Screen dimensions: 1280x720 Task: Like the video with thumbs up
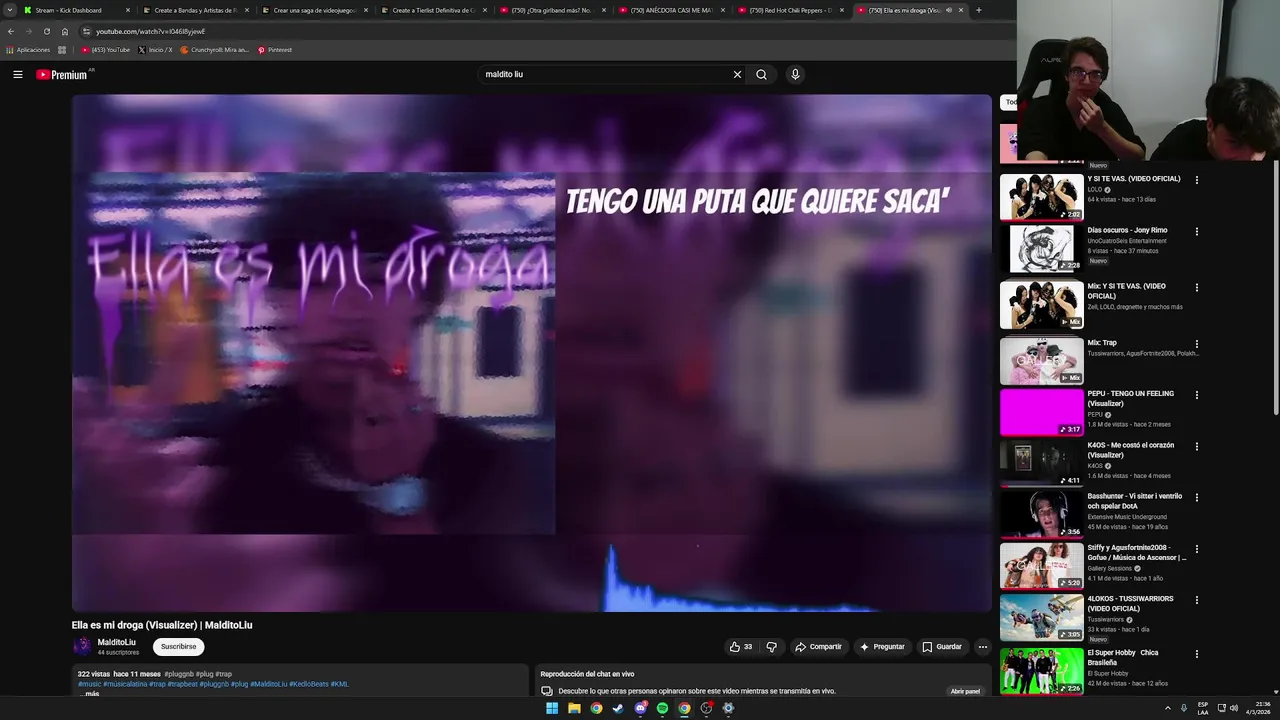(741, 647)
